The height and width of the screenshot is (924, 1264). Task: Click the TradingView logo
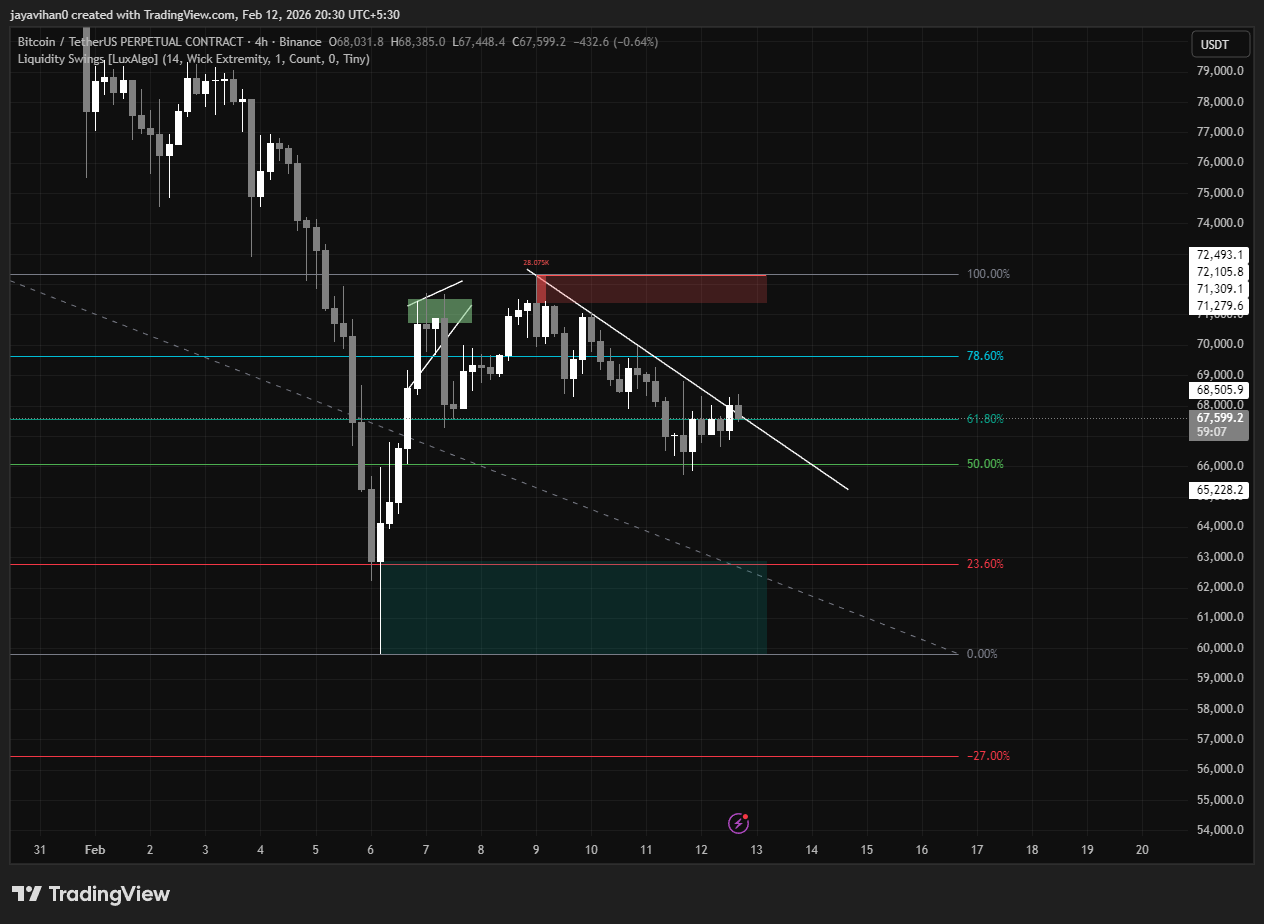91,894
